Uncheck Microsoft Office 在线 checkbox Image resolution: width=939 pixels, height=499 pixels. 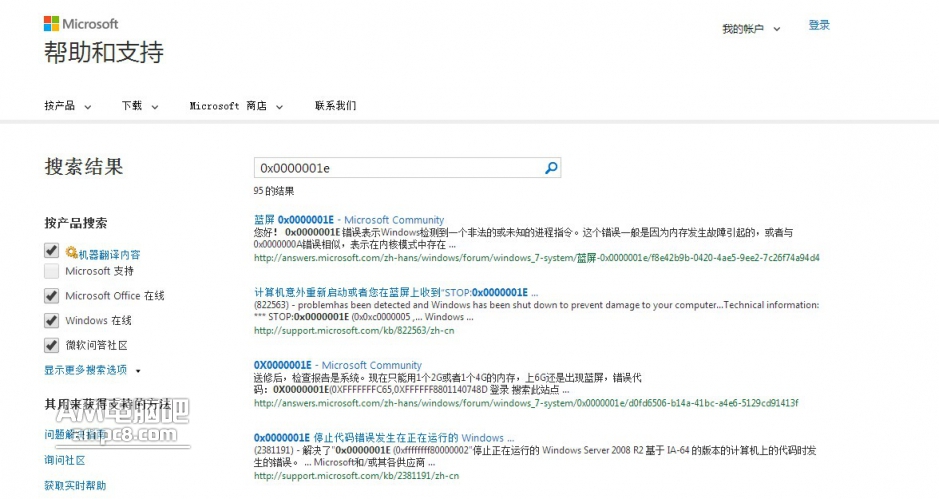tap(52, 295)
